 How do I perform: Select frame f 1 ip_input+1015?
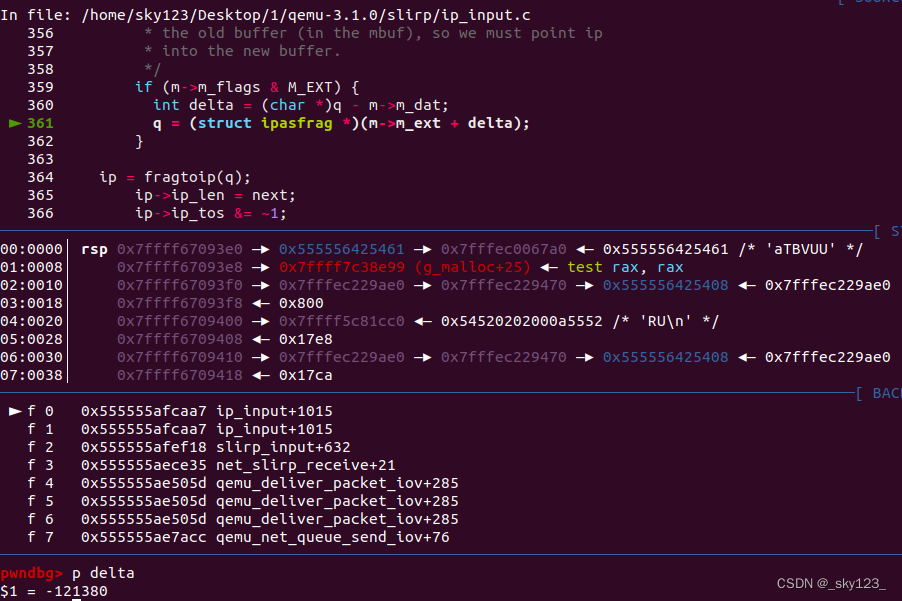[180, 430]
